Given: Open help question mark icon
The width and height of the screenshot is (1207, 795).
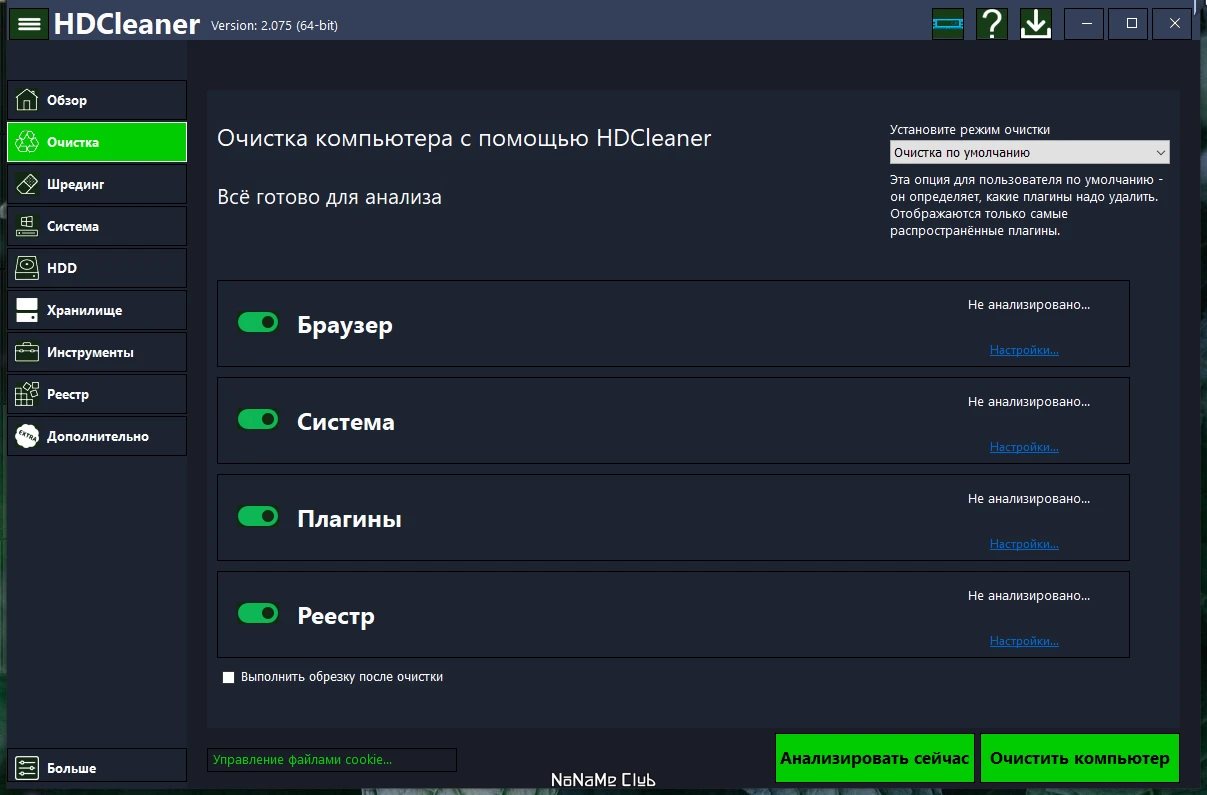Looking at the screenshot, I should (991, 23).
